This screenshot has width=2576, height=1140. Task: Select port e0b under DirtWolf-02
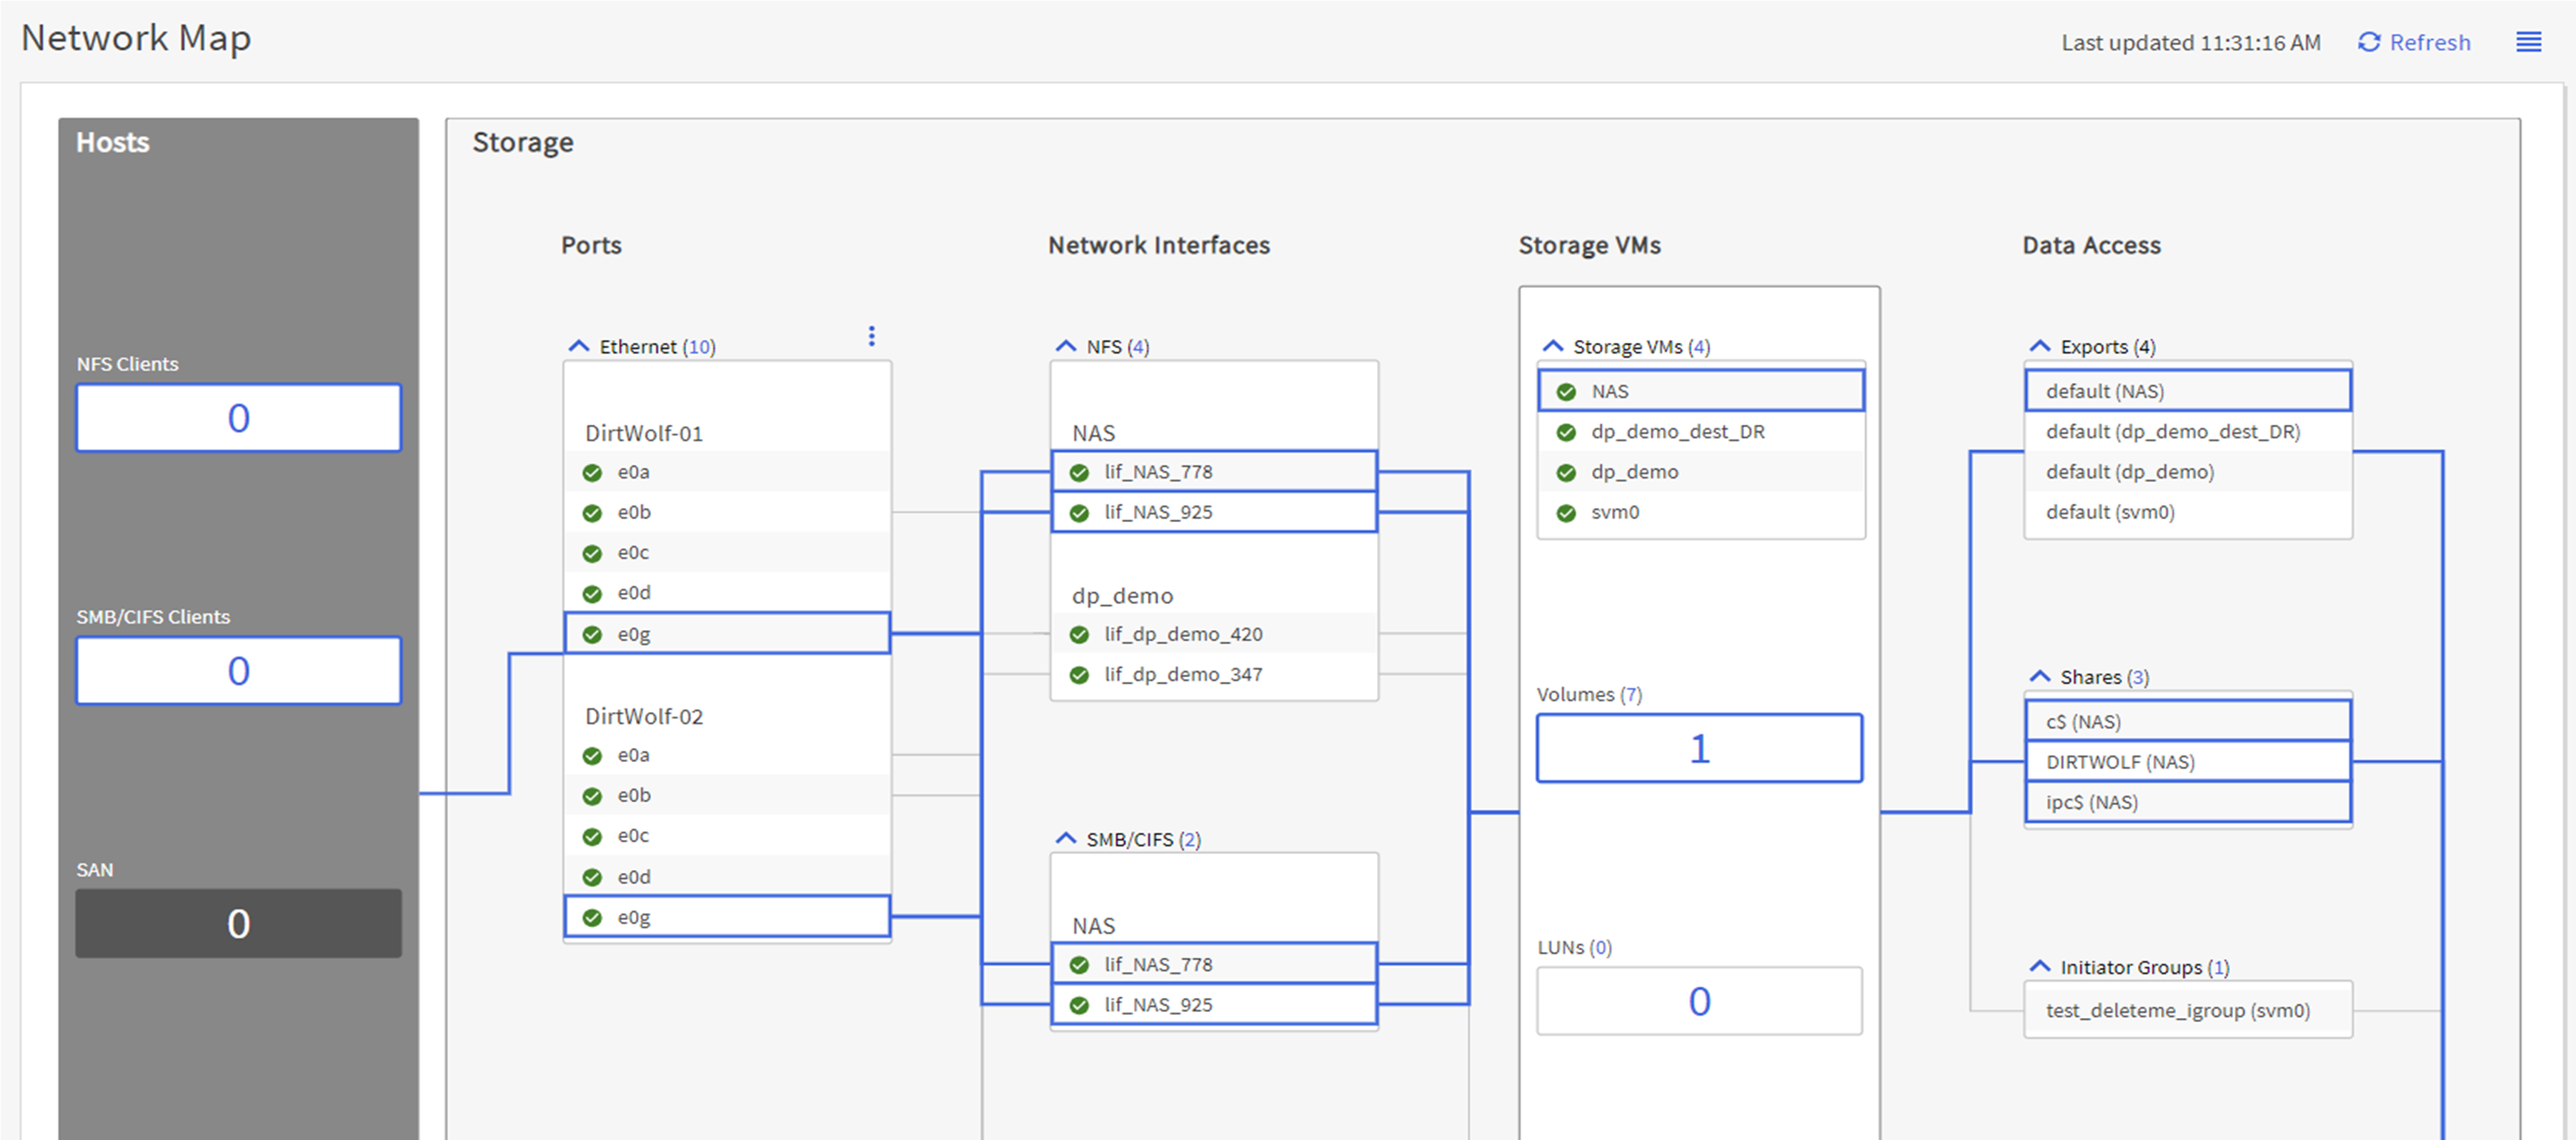727,795
